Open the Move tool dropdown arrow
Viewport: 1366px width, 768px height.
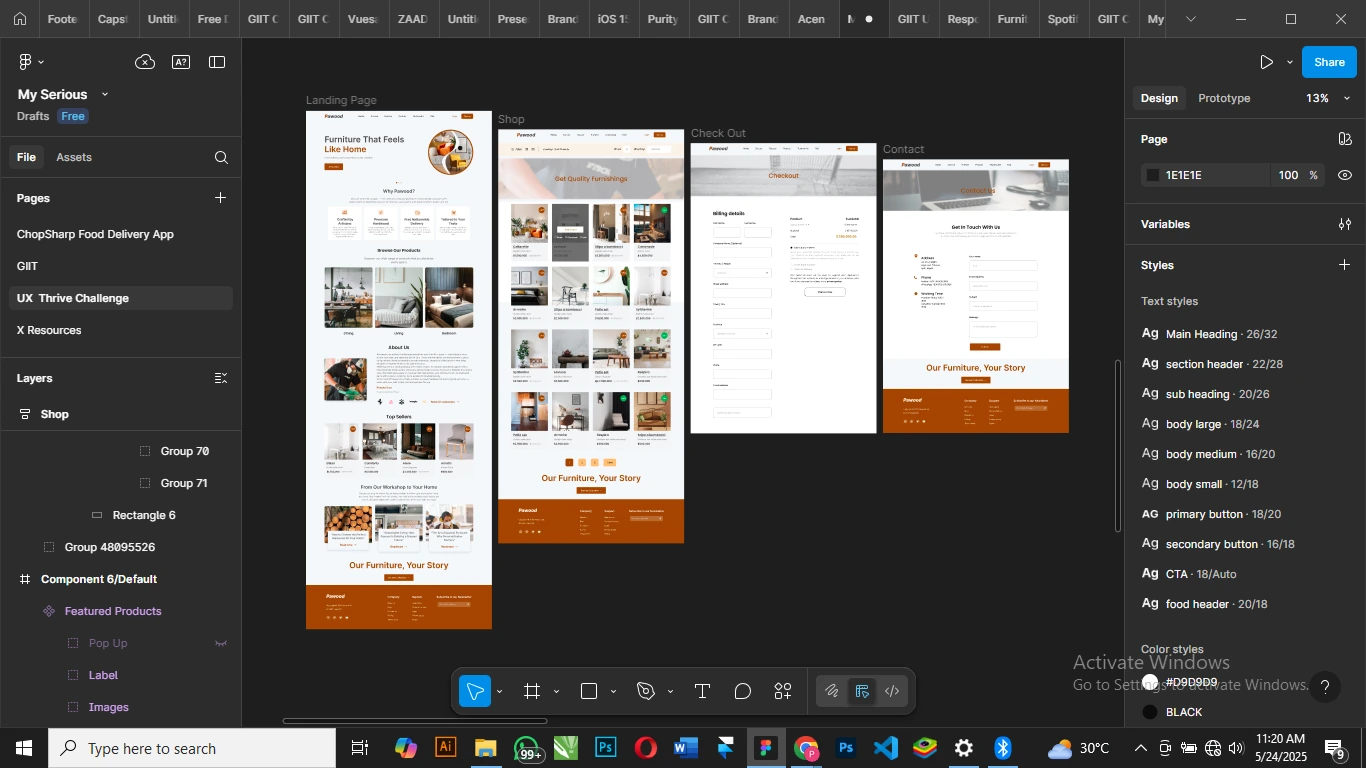(x=499, y=691)
